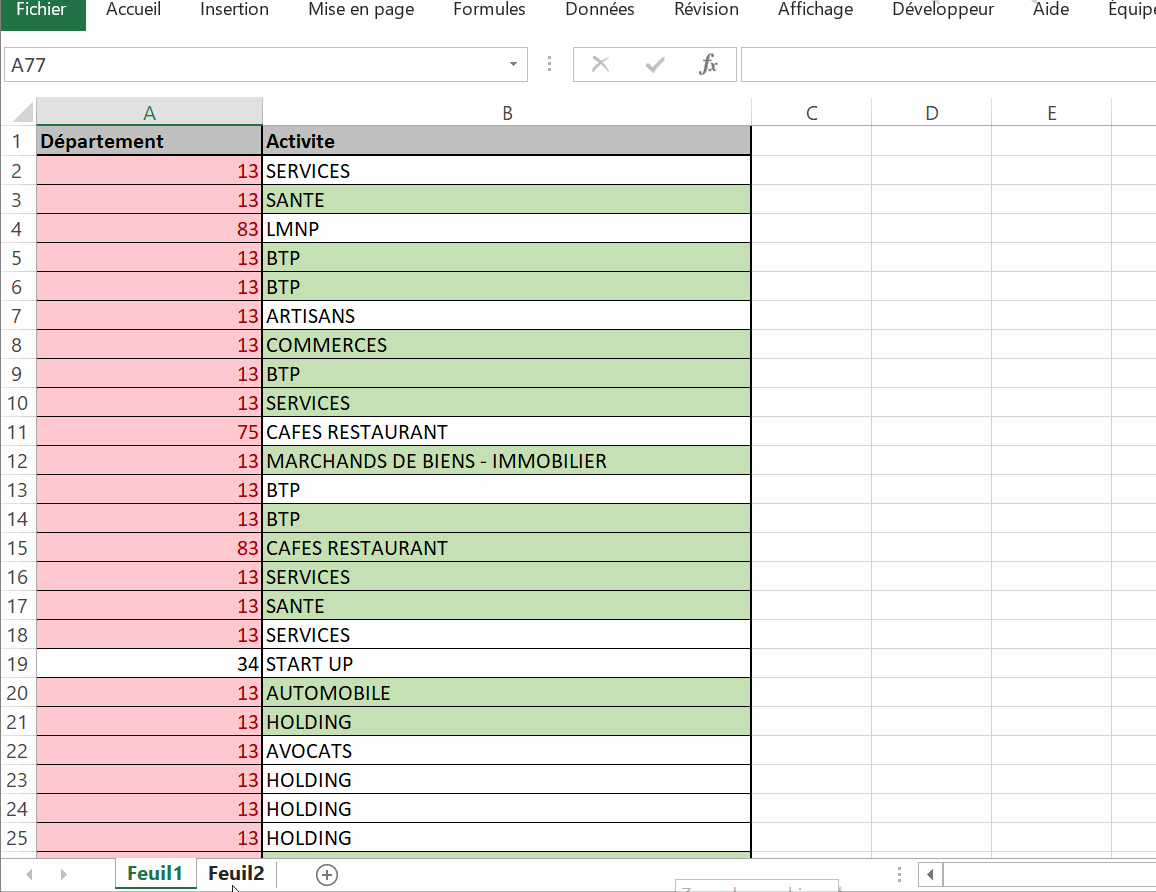Switch to the Accueil ribbon tab
1156x892 pixels.
[133, 10]
